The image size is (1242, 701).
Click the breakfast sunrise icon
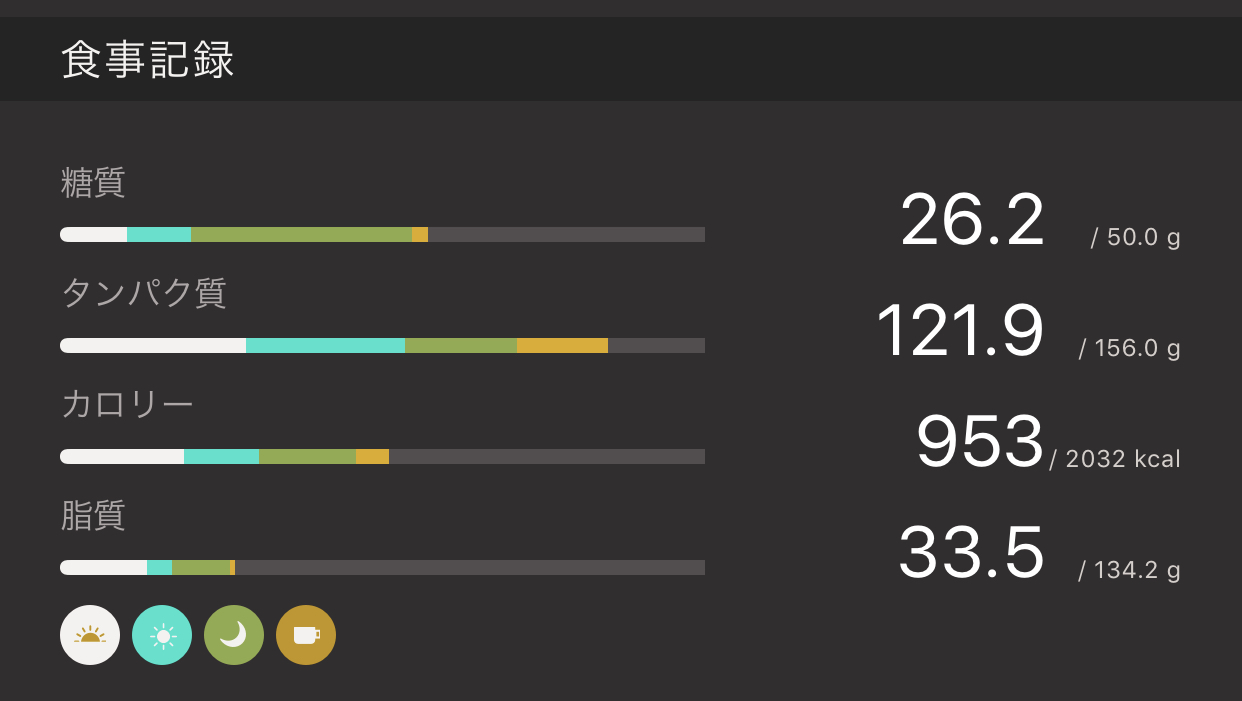click(90, 635)
